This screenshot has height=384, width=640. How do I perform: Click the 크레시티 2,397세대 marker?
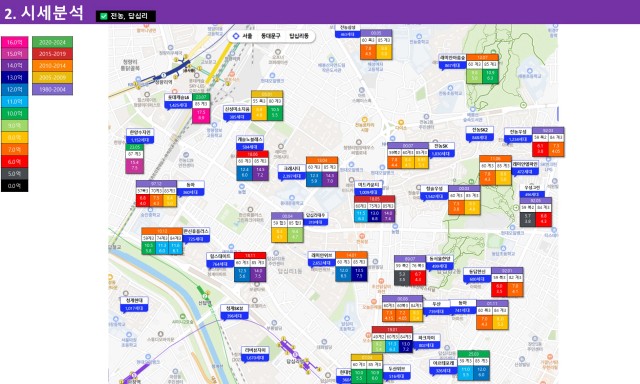pos(292,172)
